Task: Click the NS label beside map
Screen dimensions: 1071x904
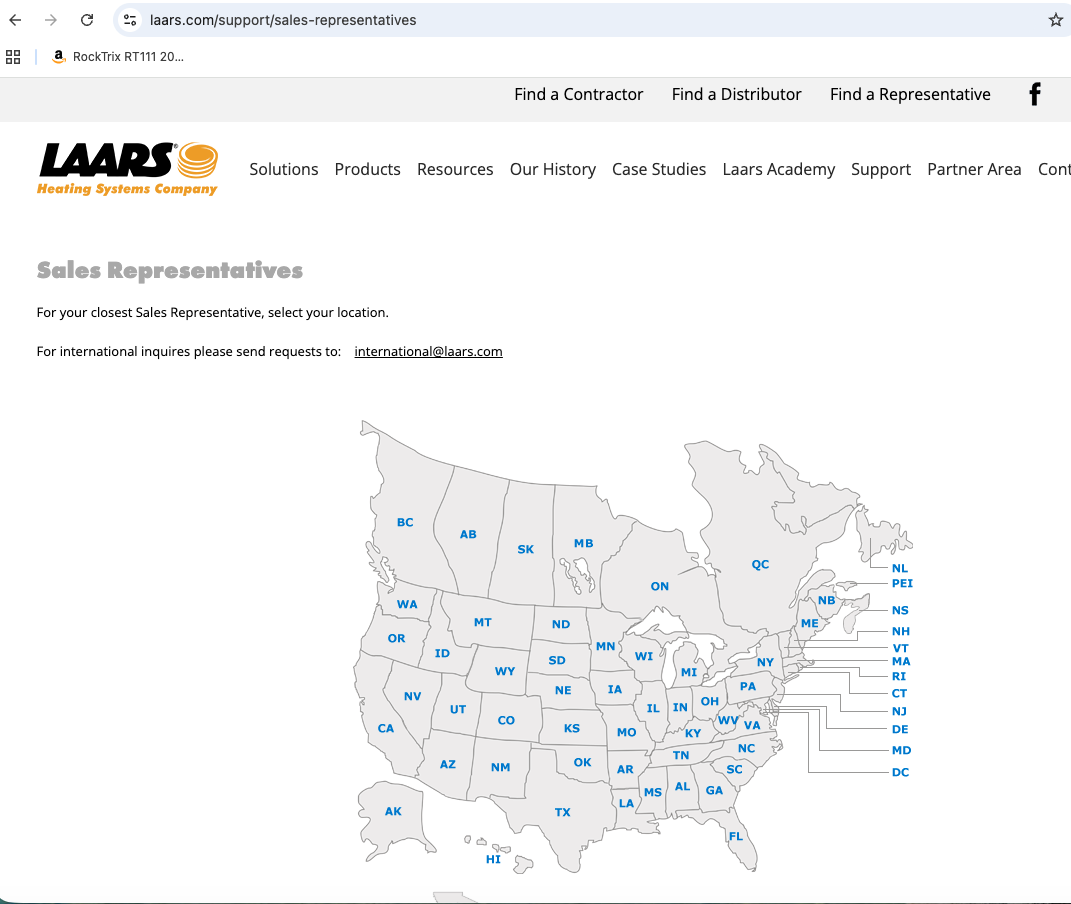Action: click(900, 611)
